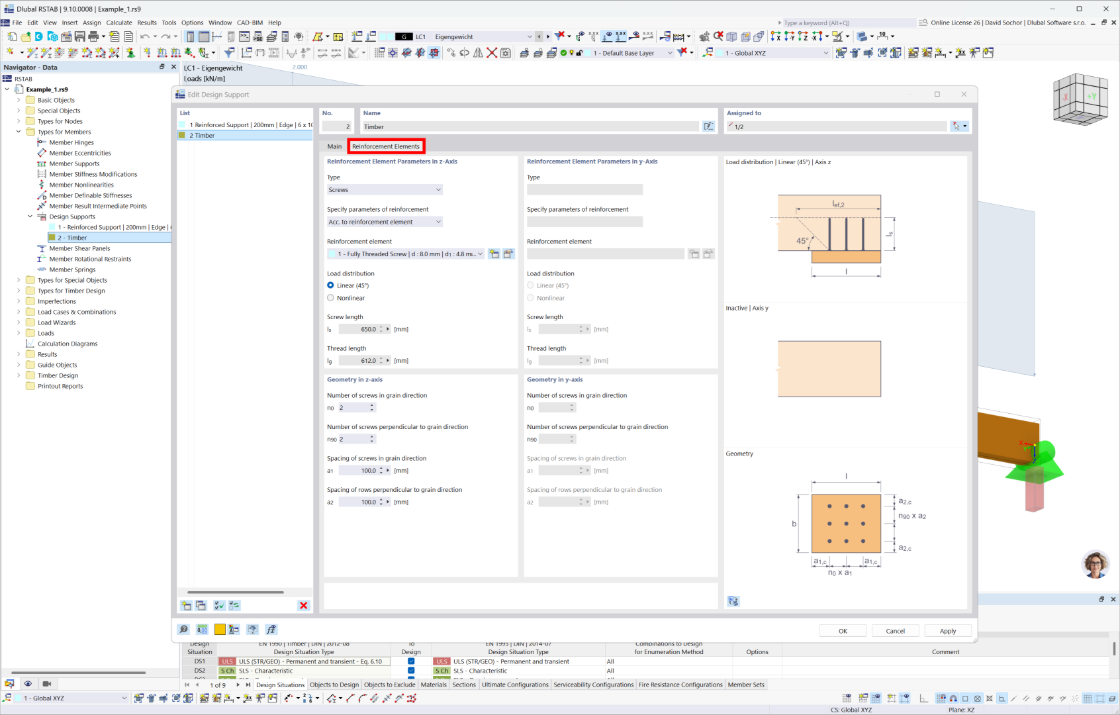Open the Results menu

pos(146,22)
